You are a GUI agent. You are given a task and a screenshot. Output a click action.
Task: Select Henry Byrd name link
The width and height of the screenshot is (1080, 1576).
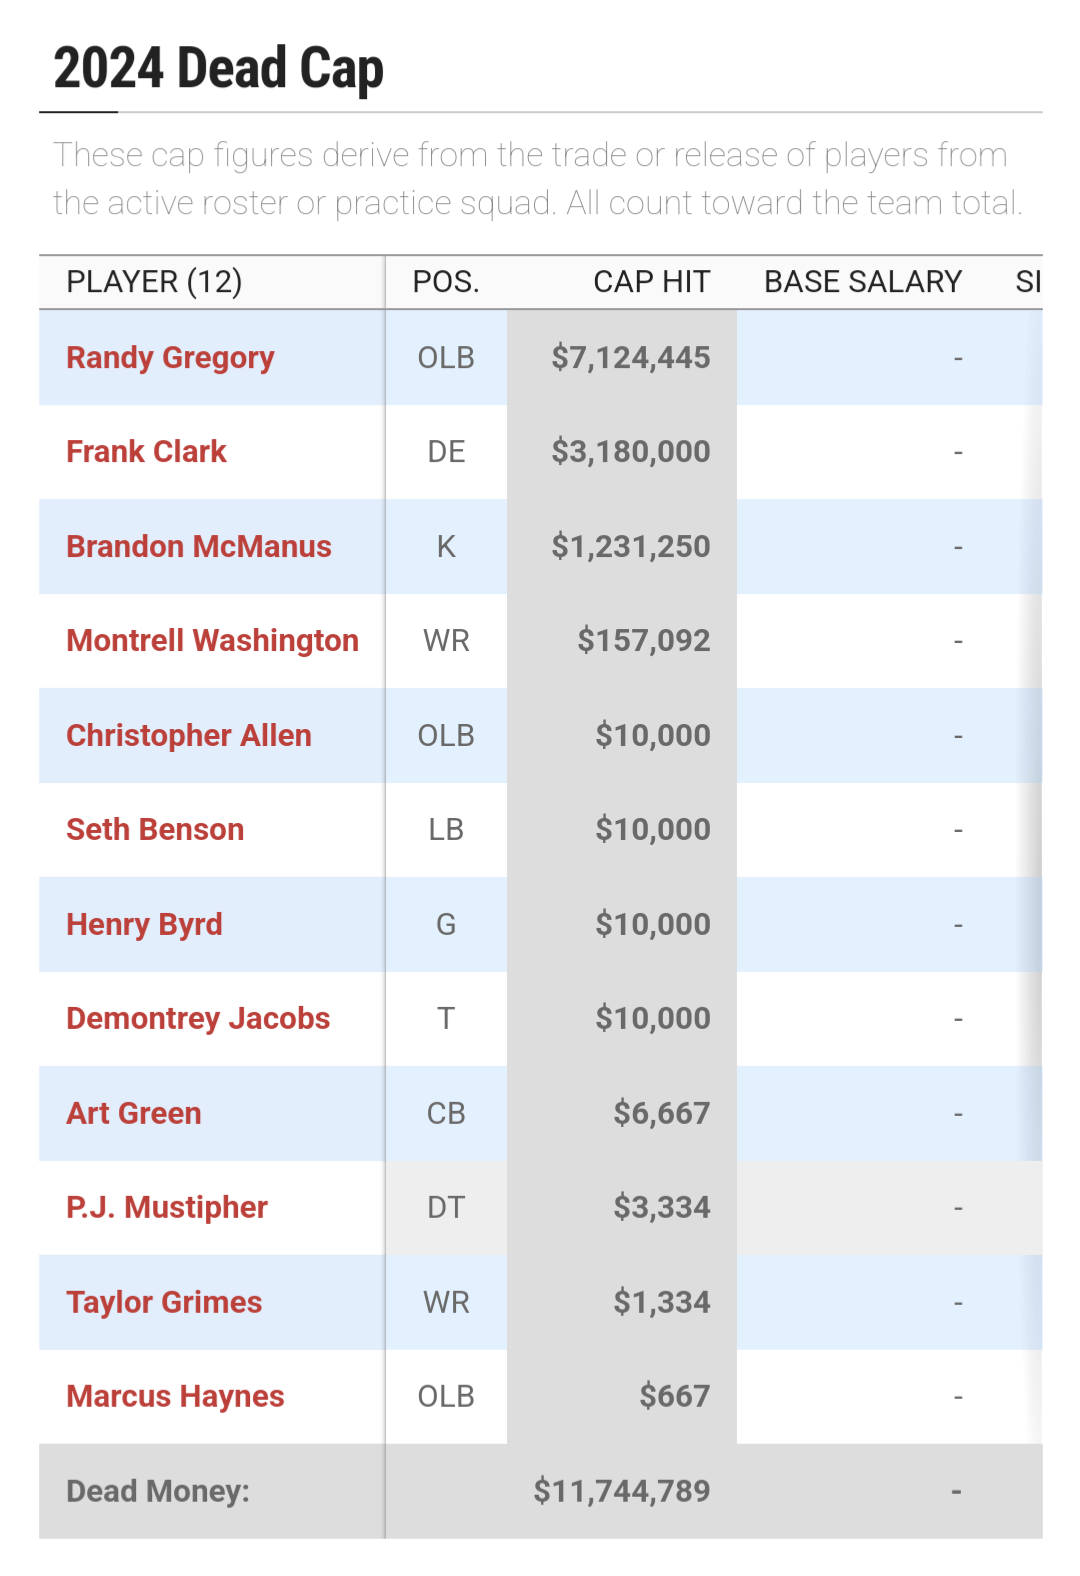pyautogui.click(x=144, y=925)
